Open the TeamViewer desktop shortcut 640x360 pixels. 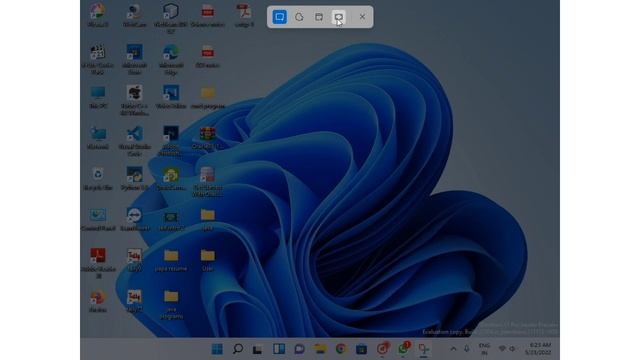coord(135,220)
